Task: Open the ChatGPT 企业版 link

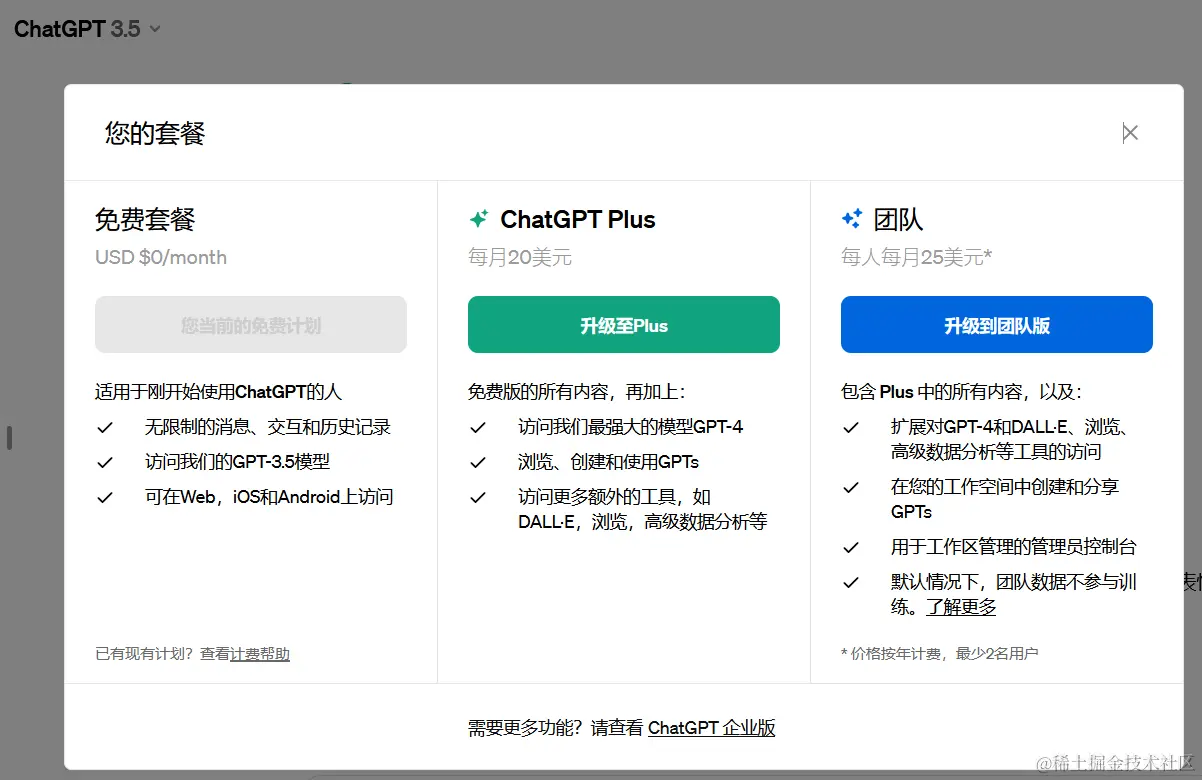Action: pos(712,728)
